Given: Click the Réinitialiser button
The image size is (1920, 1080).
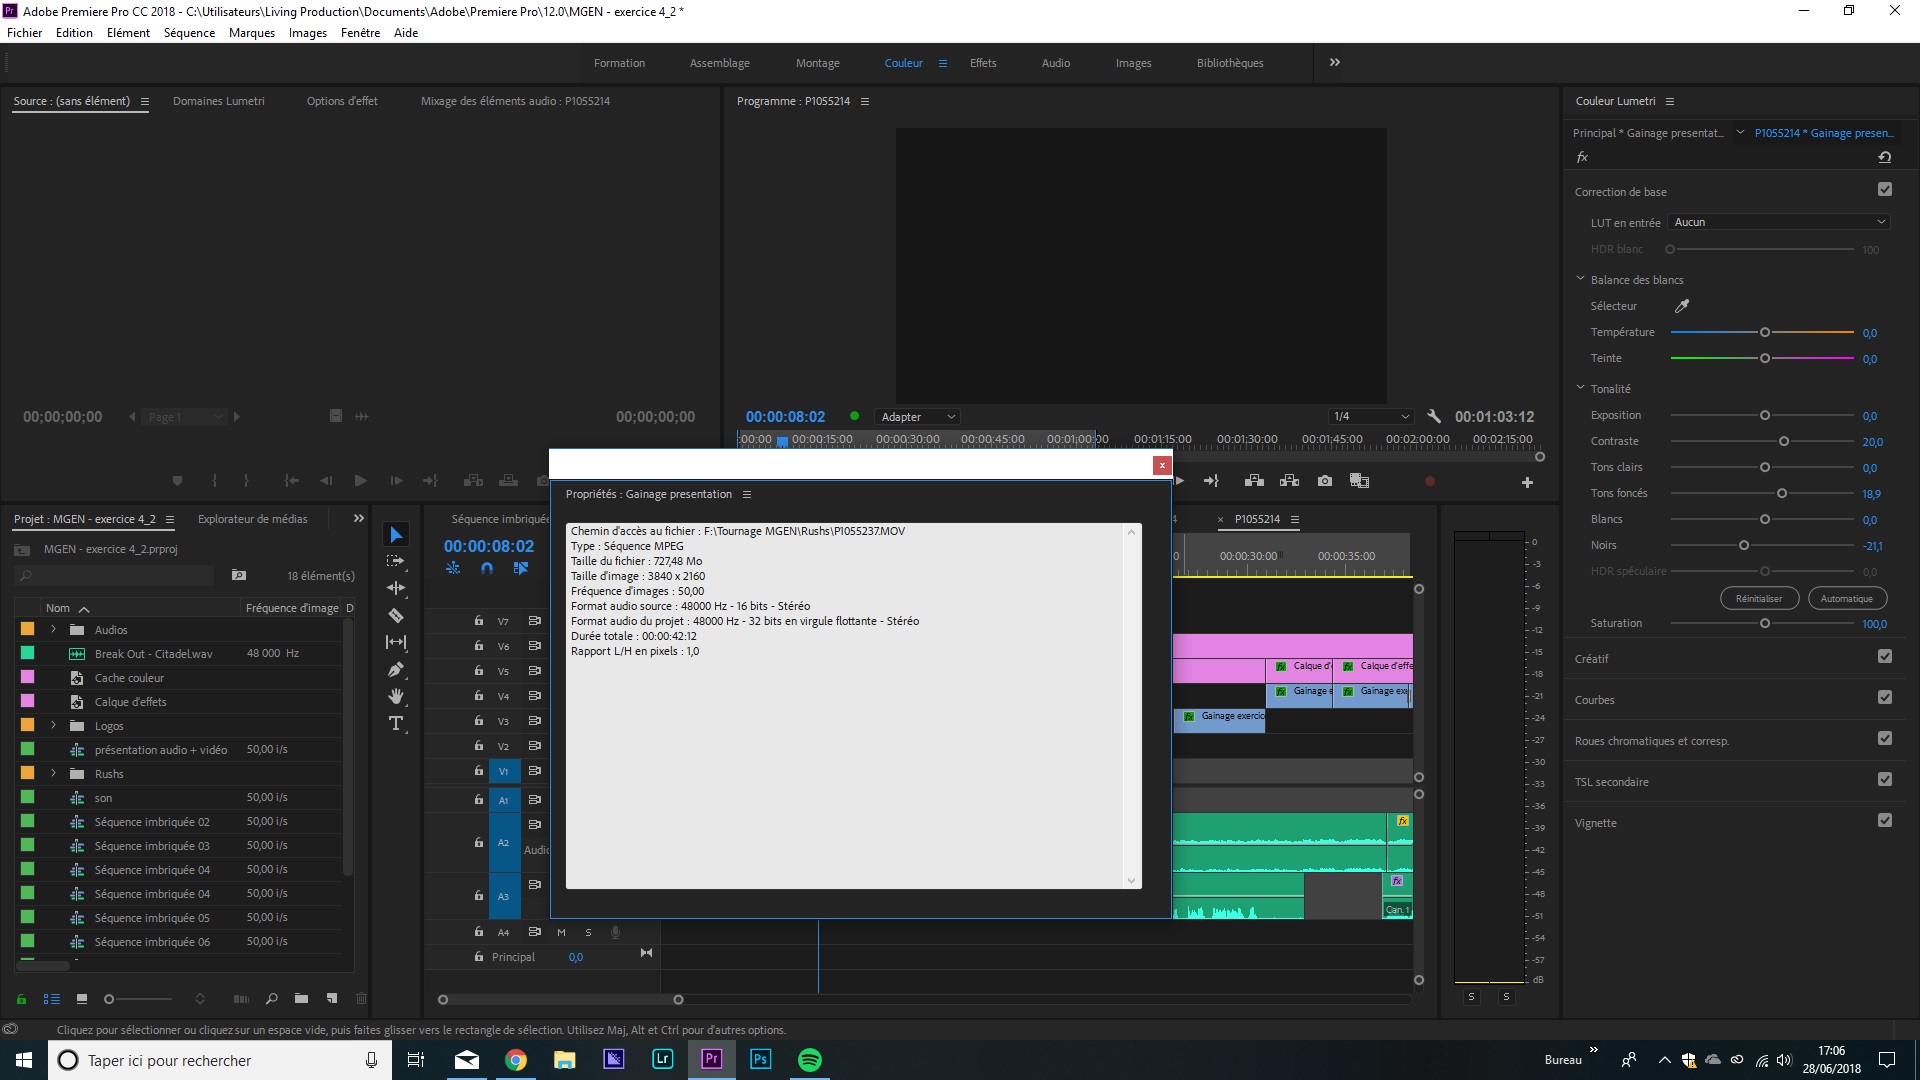Looking at the screenshot, I should (1759, 599).
